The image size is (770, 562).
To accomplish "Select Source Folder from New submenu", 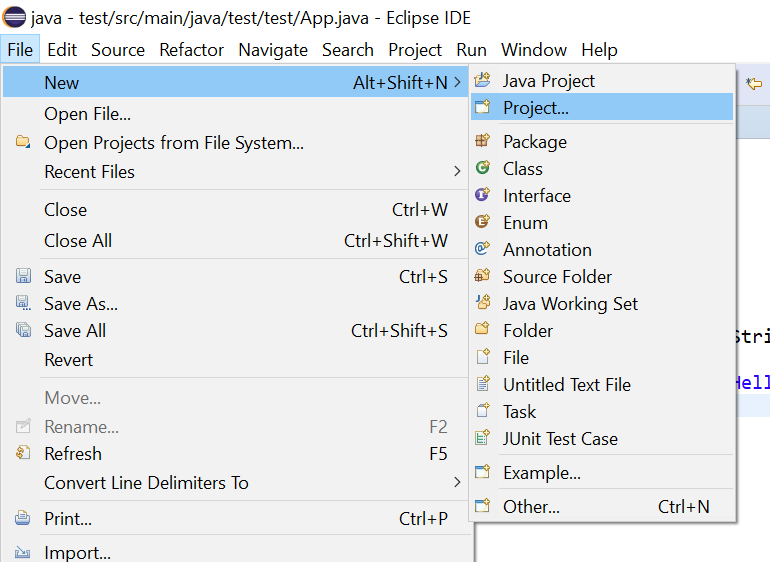I will point(602,277).
